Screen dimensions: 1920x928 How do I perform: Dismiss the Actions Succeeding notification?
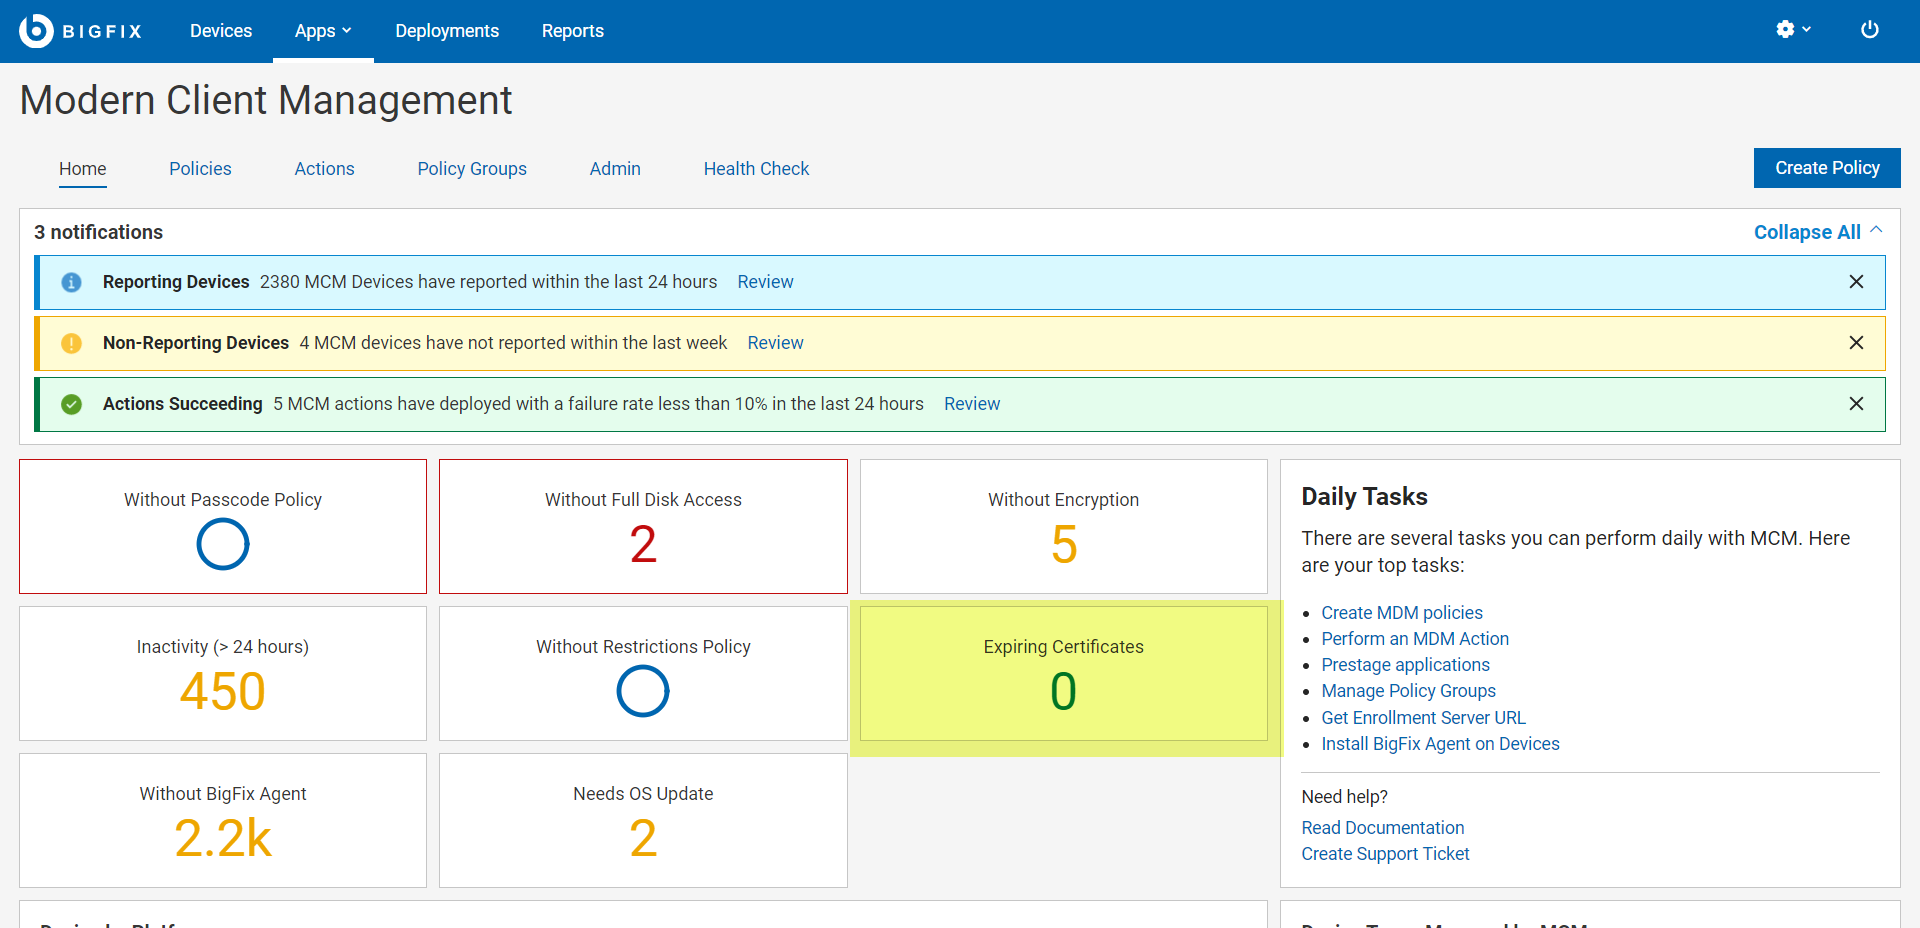pos(1856,404)
